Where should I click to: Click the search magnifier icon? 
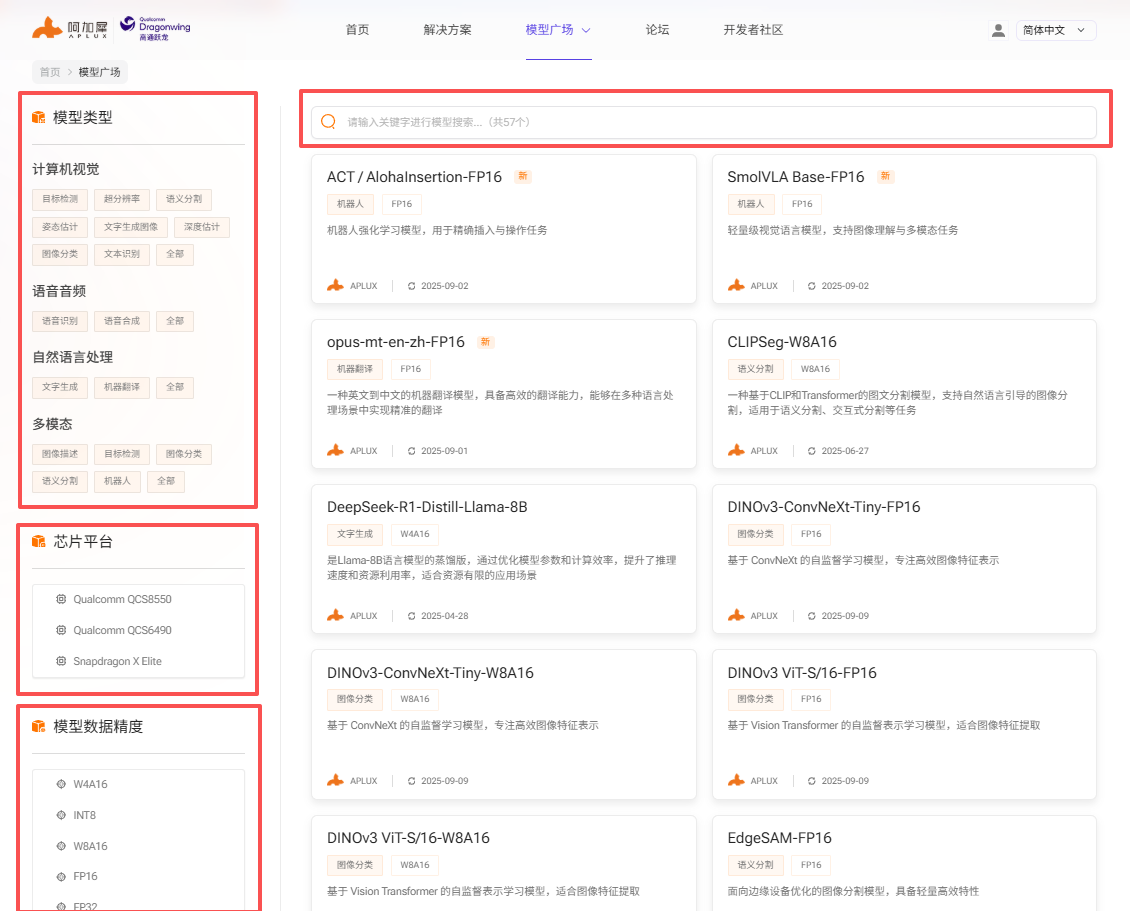pos(328,122)
